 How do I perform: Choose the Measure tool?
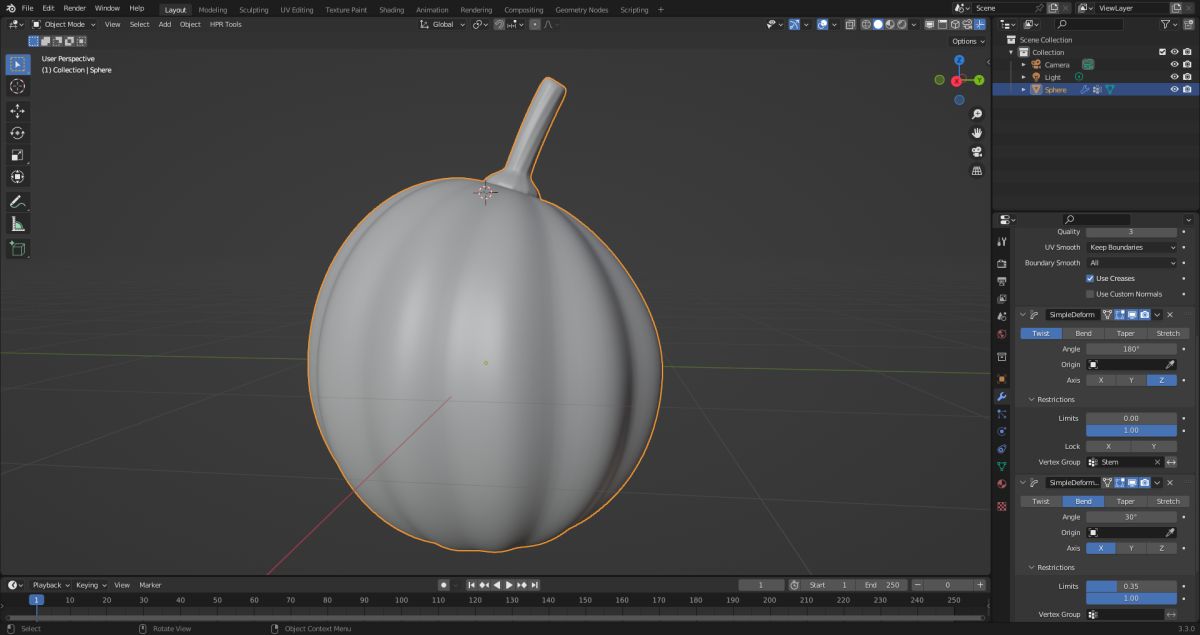[x=17, y=224]
